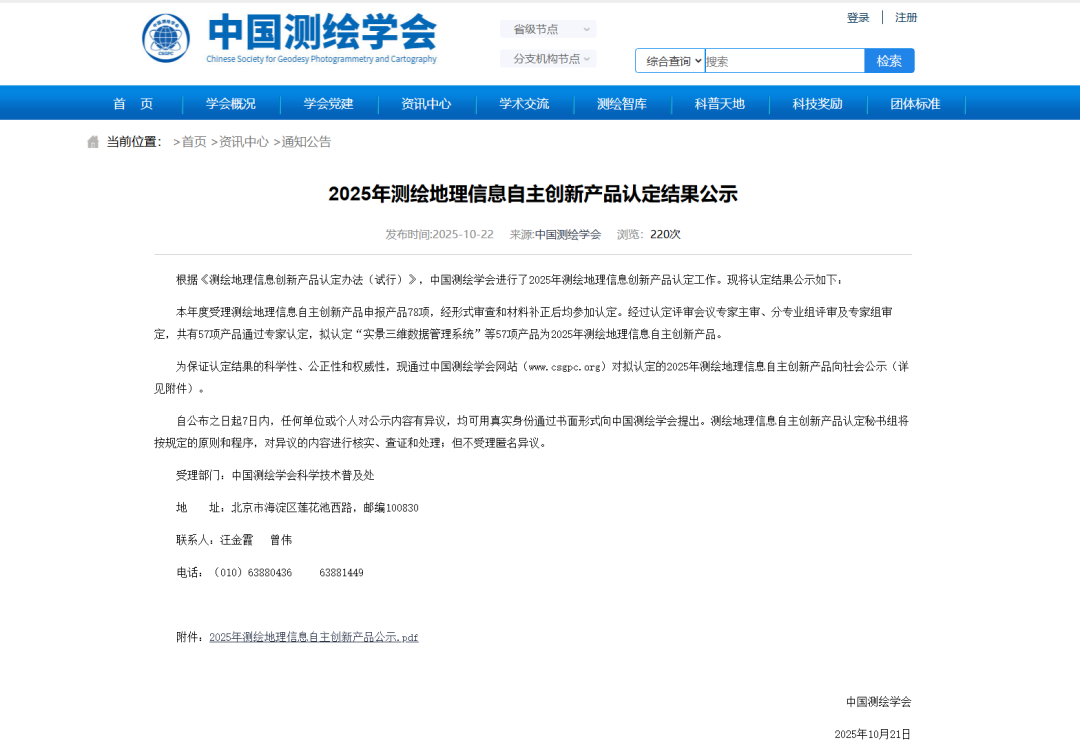Download the 2025年测绘地理信息自主创新产品公示.pdf attachment
1080x747 pixels.
pyautogui.click(x=313, y=638)
